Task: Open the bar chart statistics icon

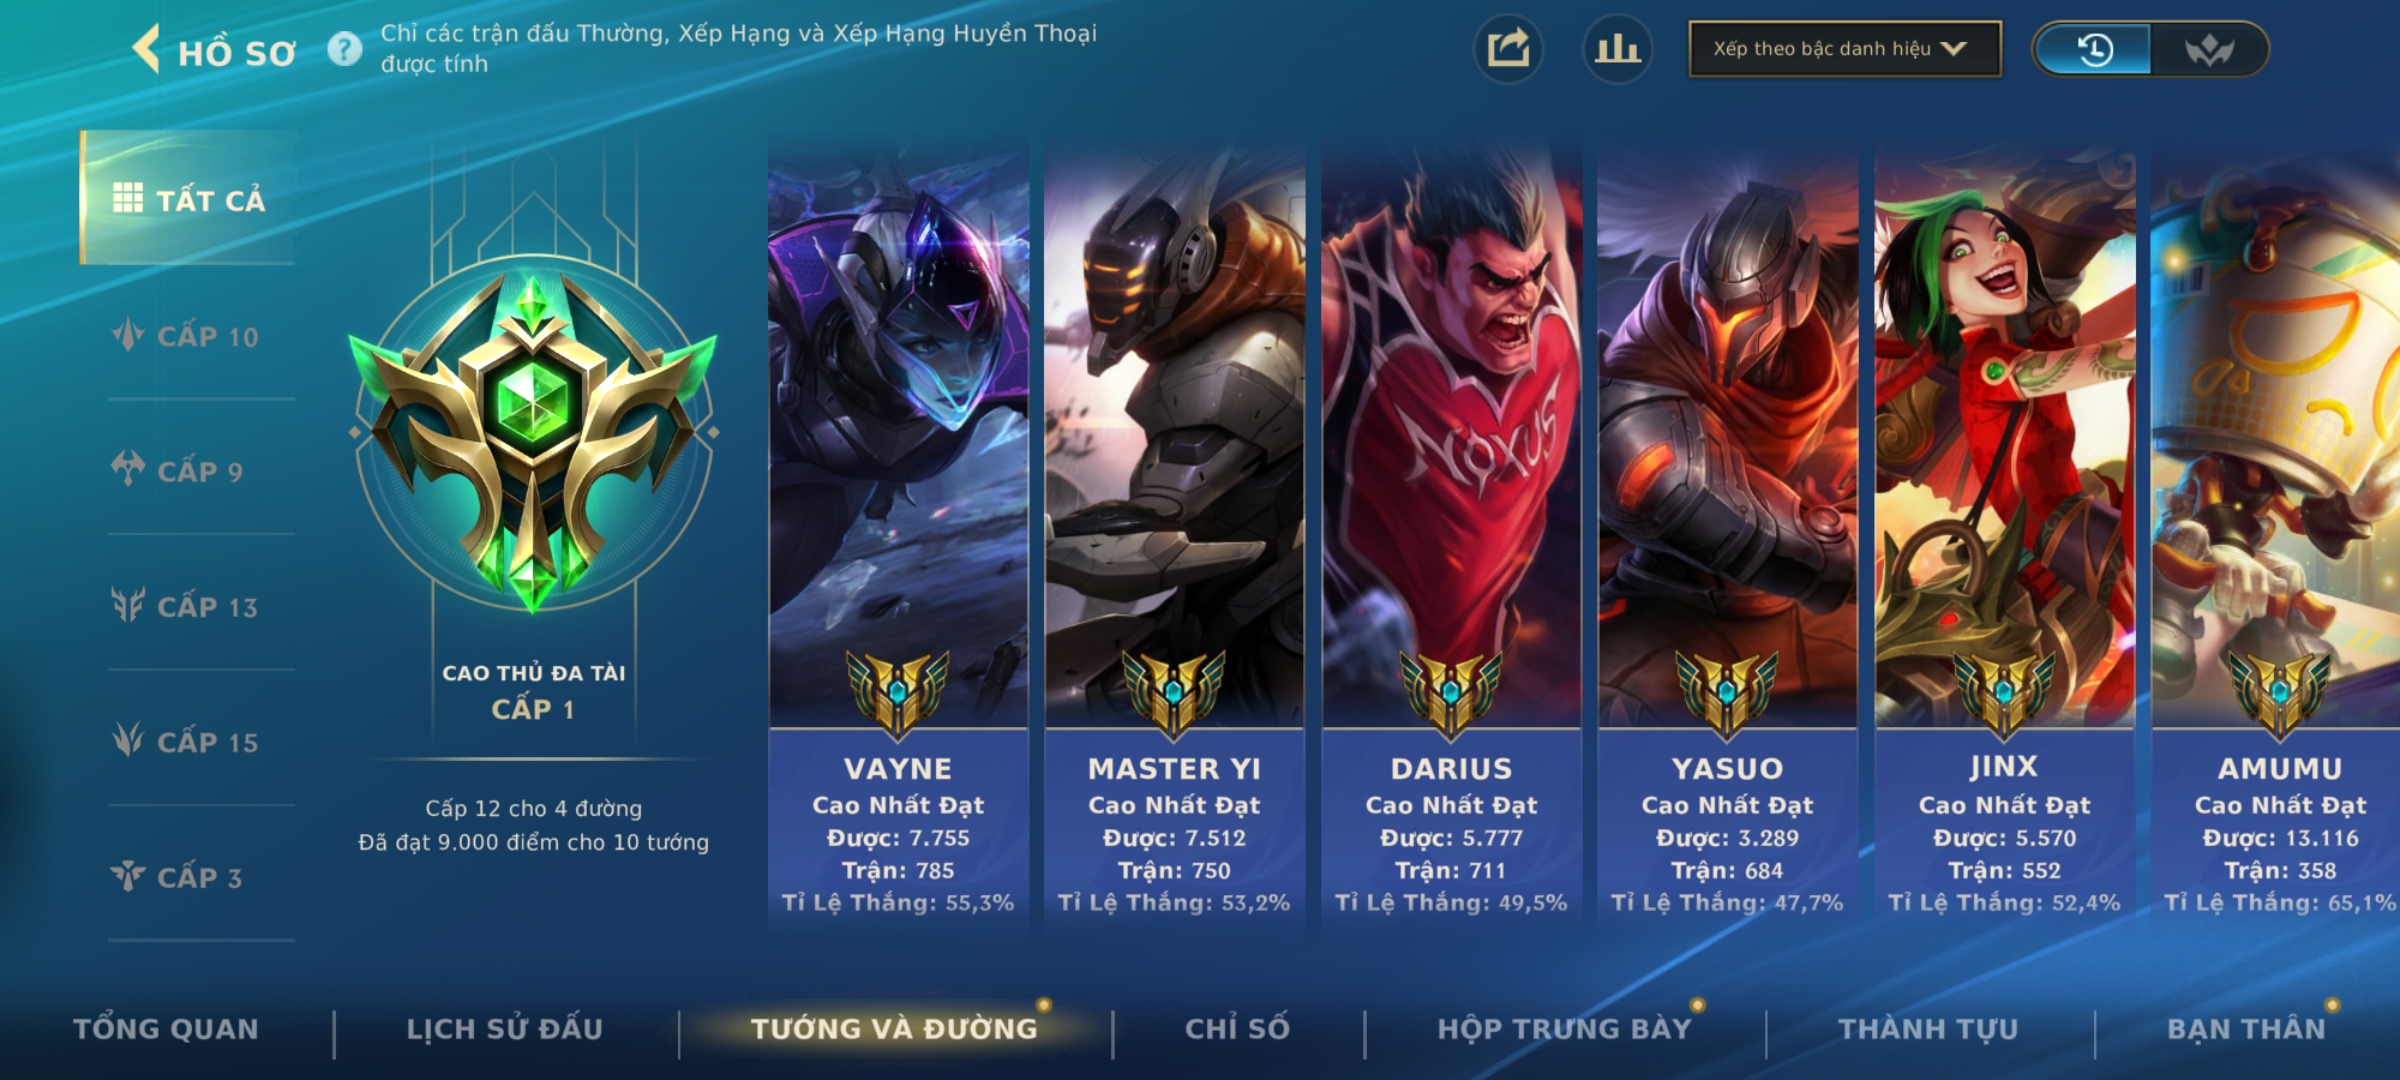Action: click(x=1617, y=49)
